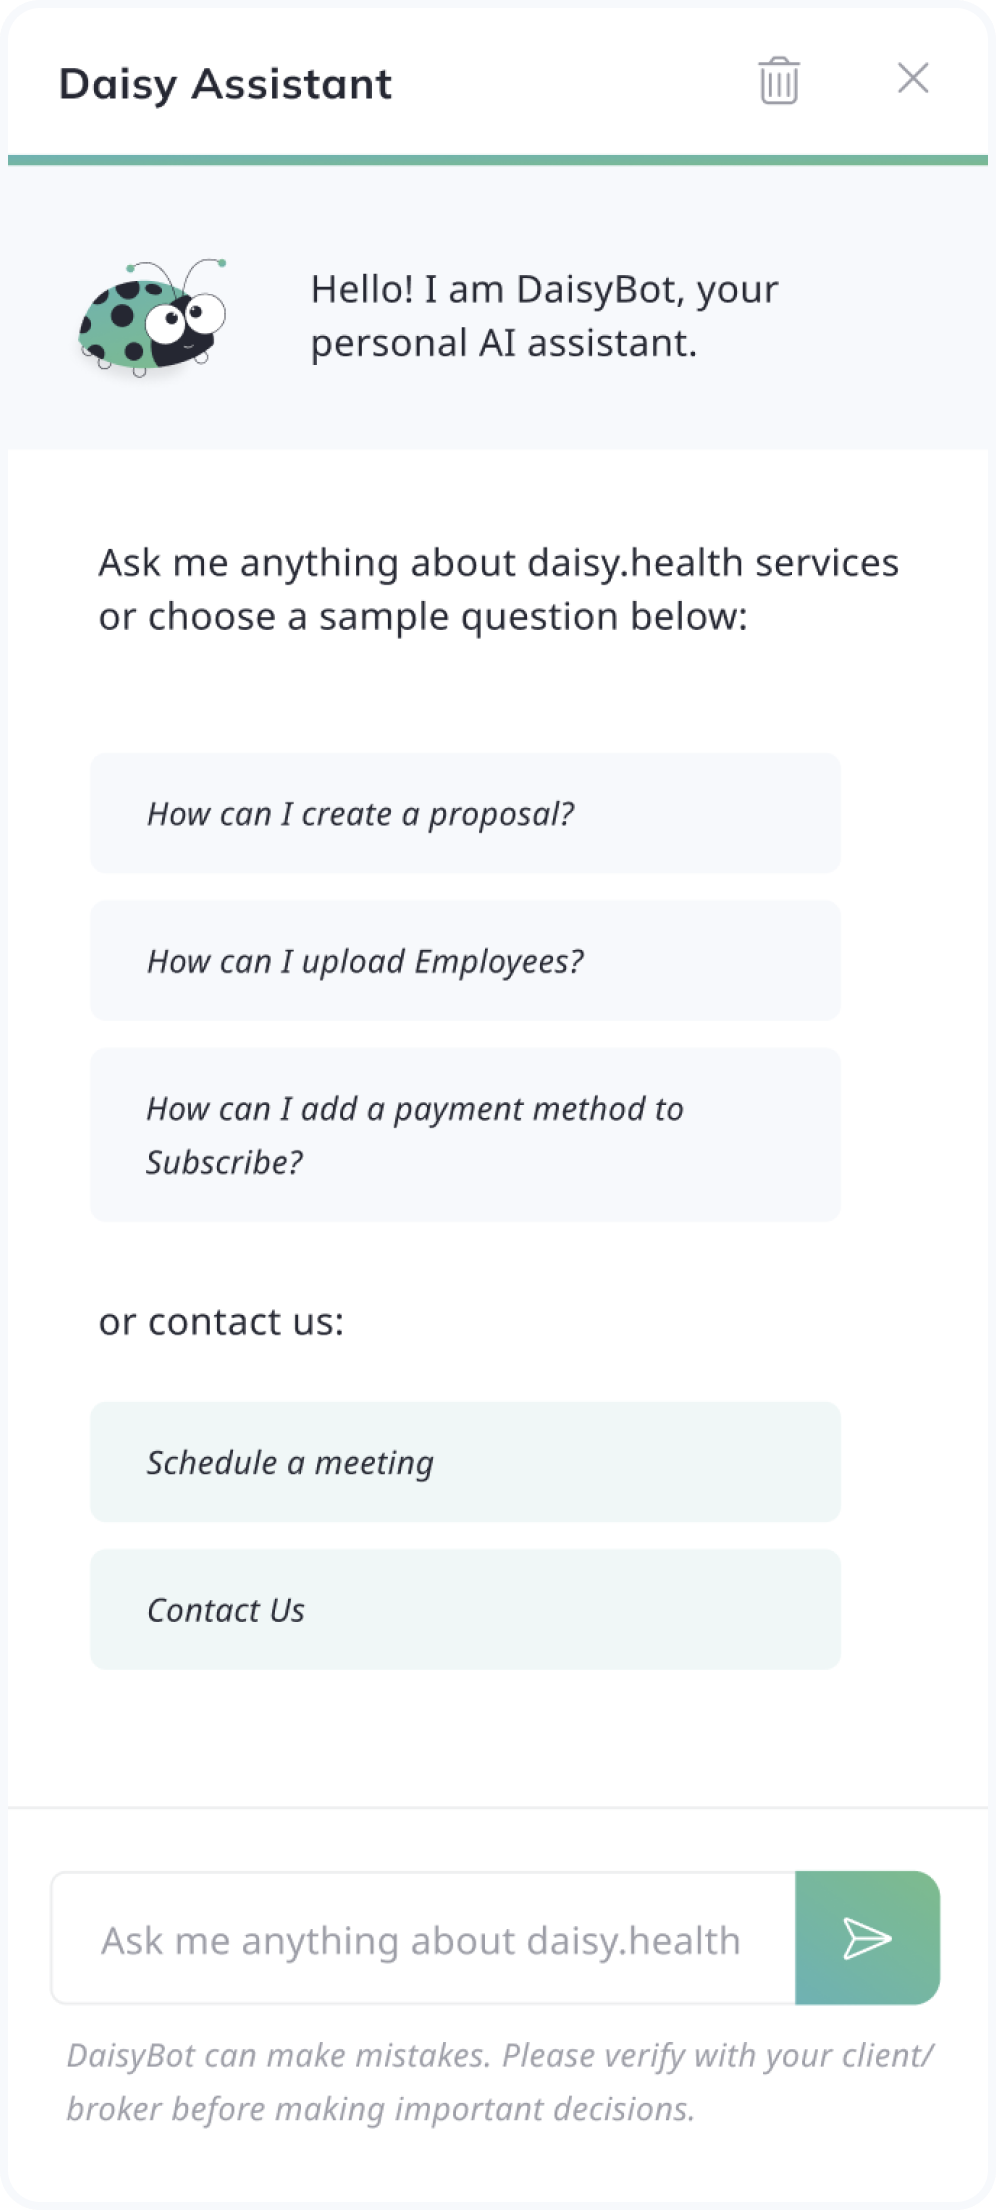Click the 'Daisy Assistant' header title
This screenshot has height=2210, width=996.
225,84
